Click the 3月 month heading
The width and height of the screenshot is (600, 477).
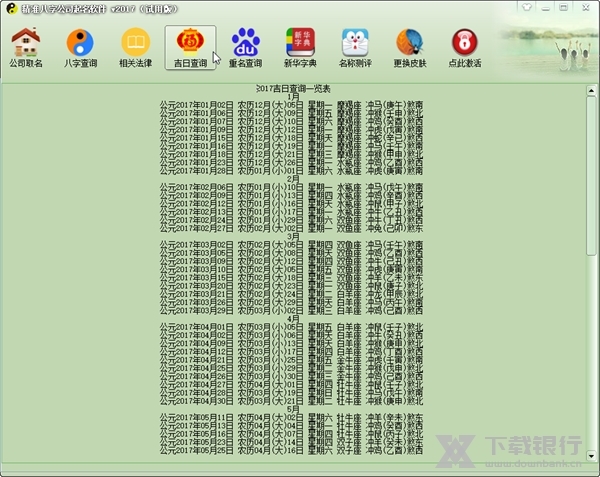click(x=293, y=236)
